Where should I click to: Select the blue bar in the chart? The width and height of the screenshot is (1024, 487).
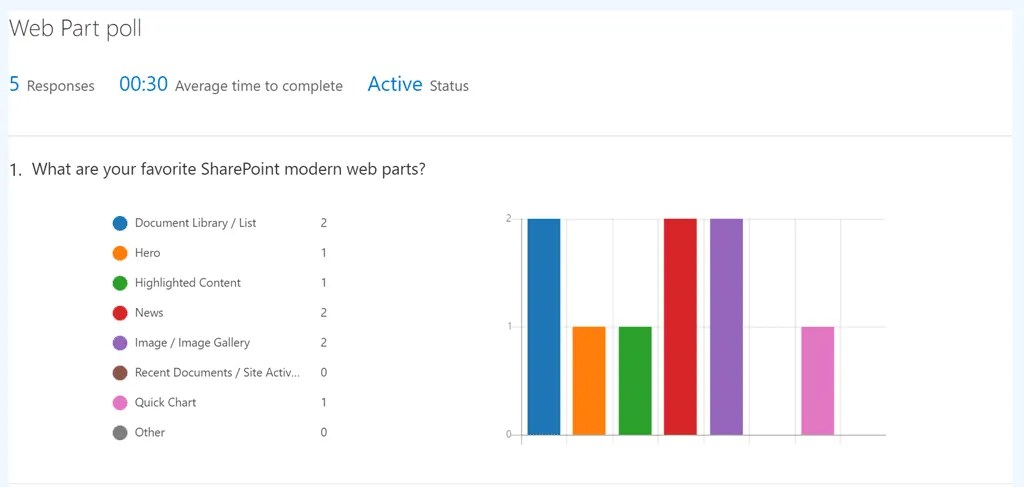544,327
